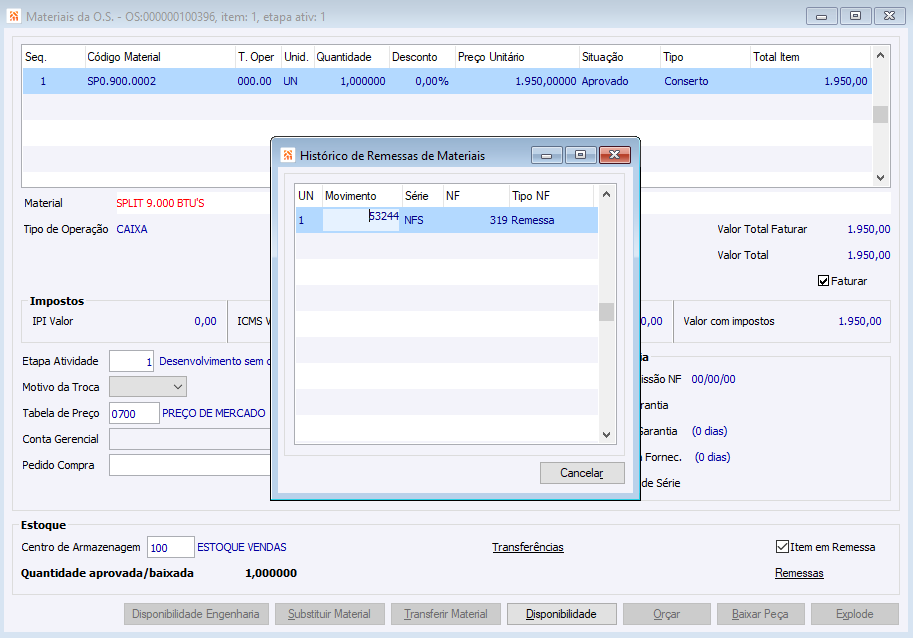Screen dimensions: 913x638
Task: Minimize the Histórico de Remessas dialog
Action: point(546,155)
